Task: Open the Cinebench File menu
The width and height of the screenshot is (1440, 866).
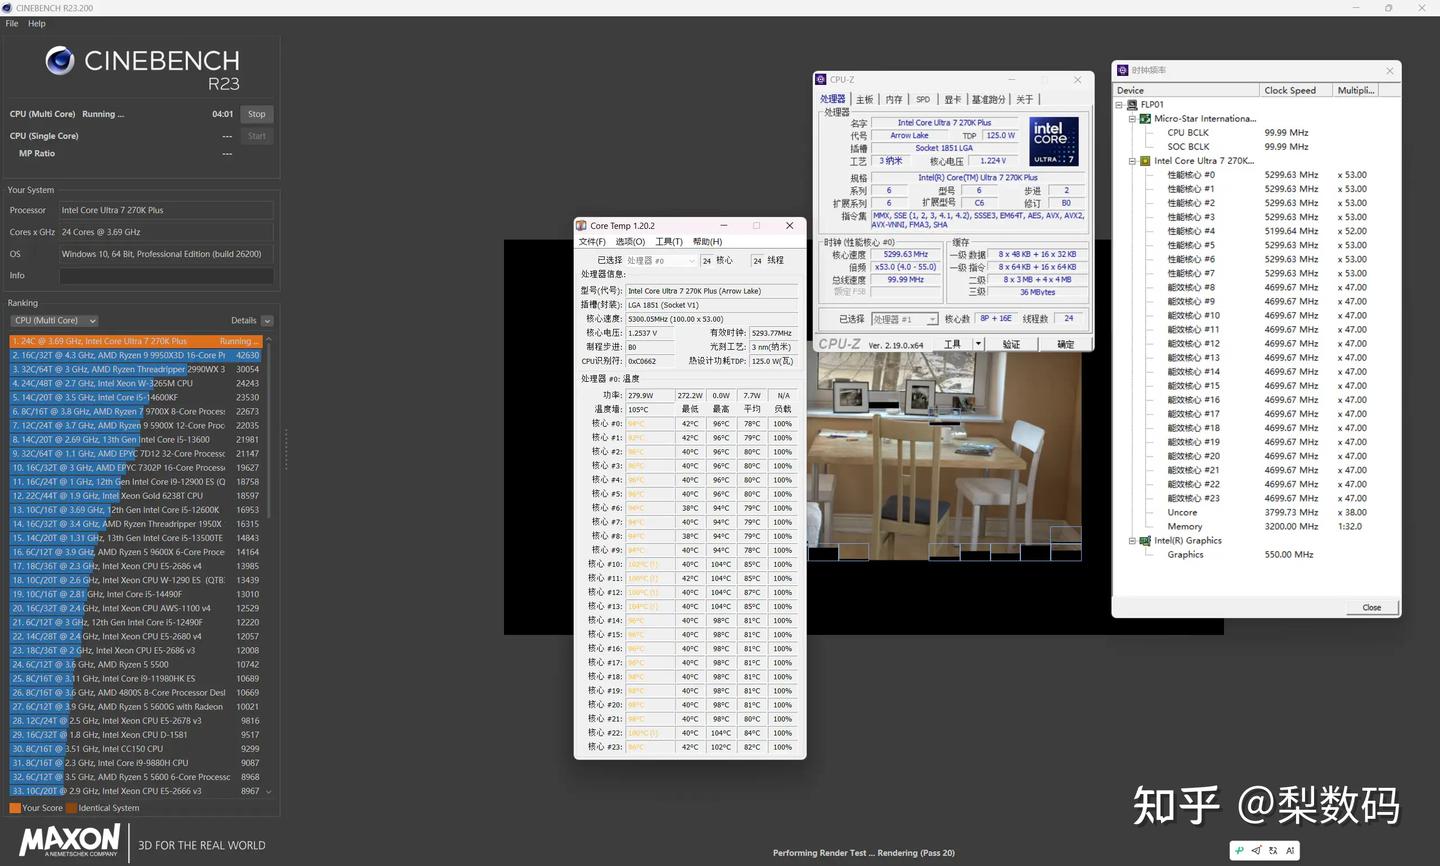Action: (12, 24)
